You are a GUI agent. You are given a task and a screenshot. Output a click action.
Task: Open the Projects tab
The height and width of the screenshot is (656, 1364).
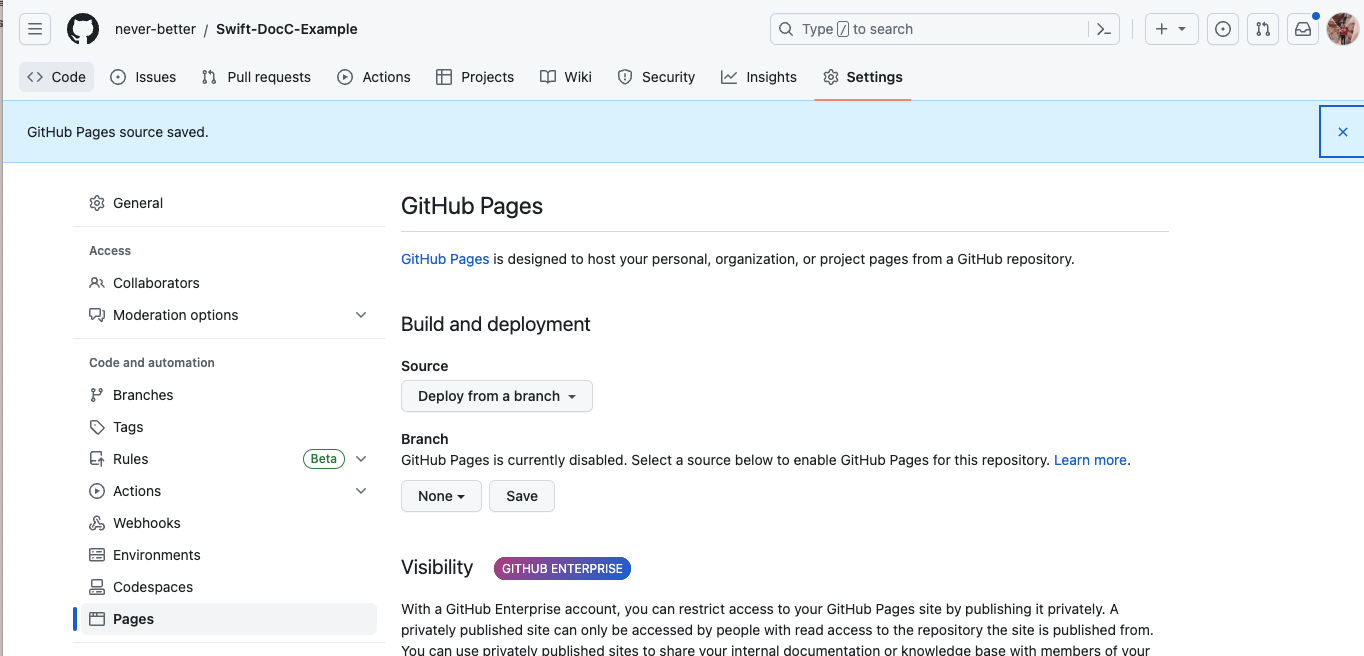pos(475,77)
